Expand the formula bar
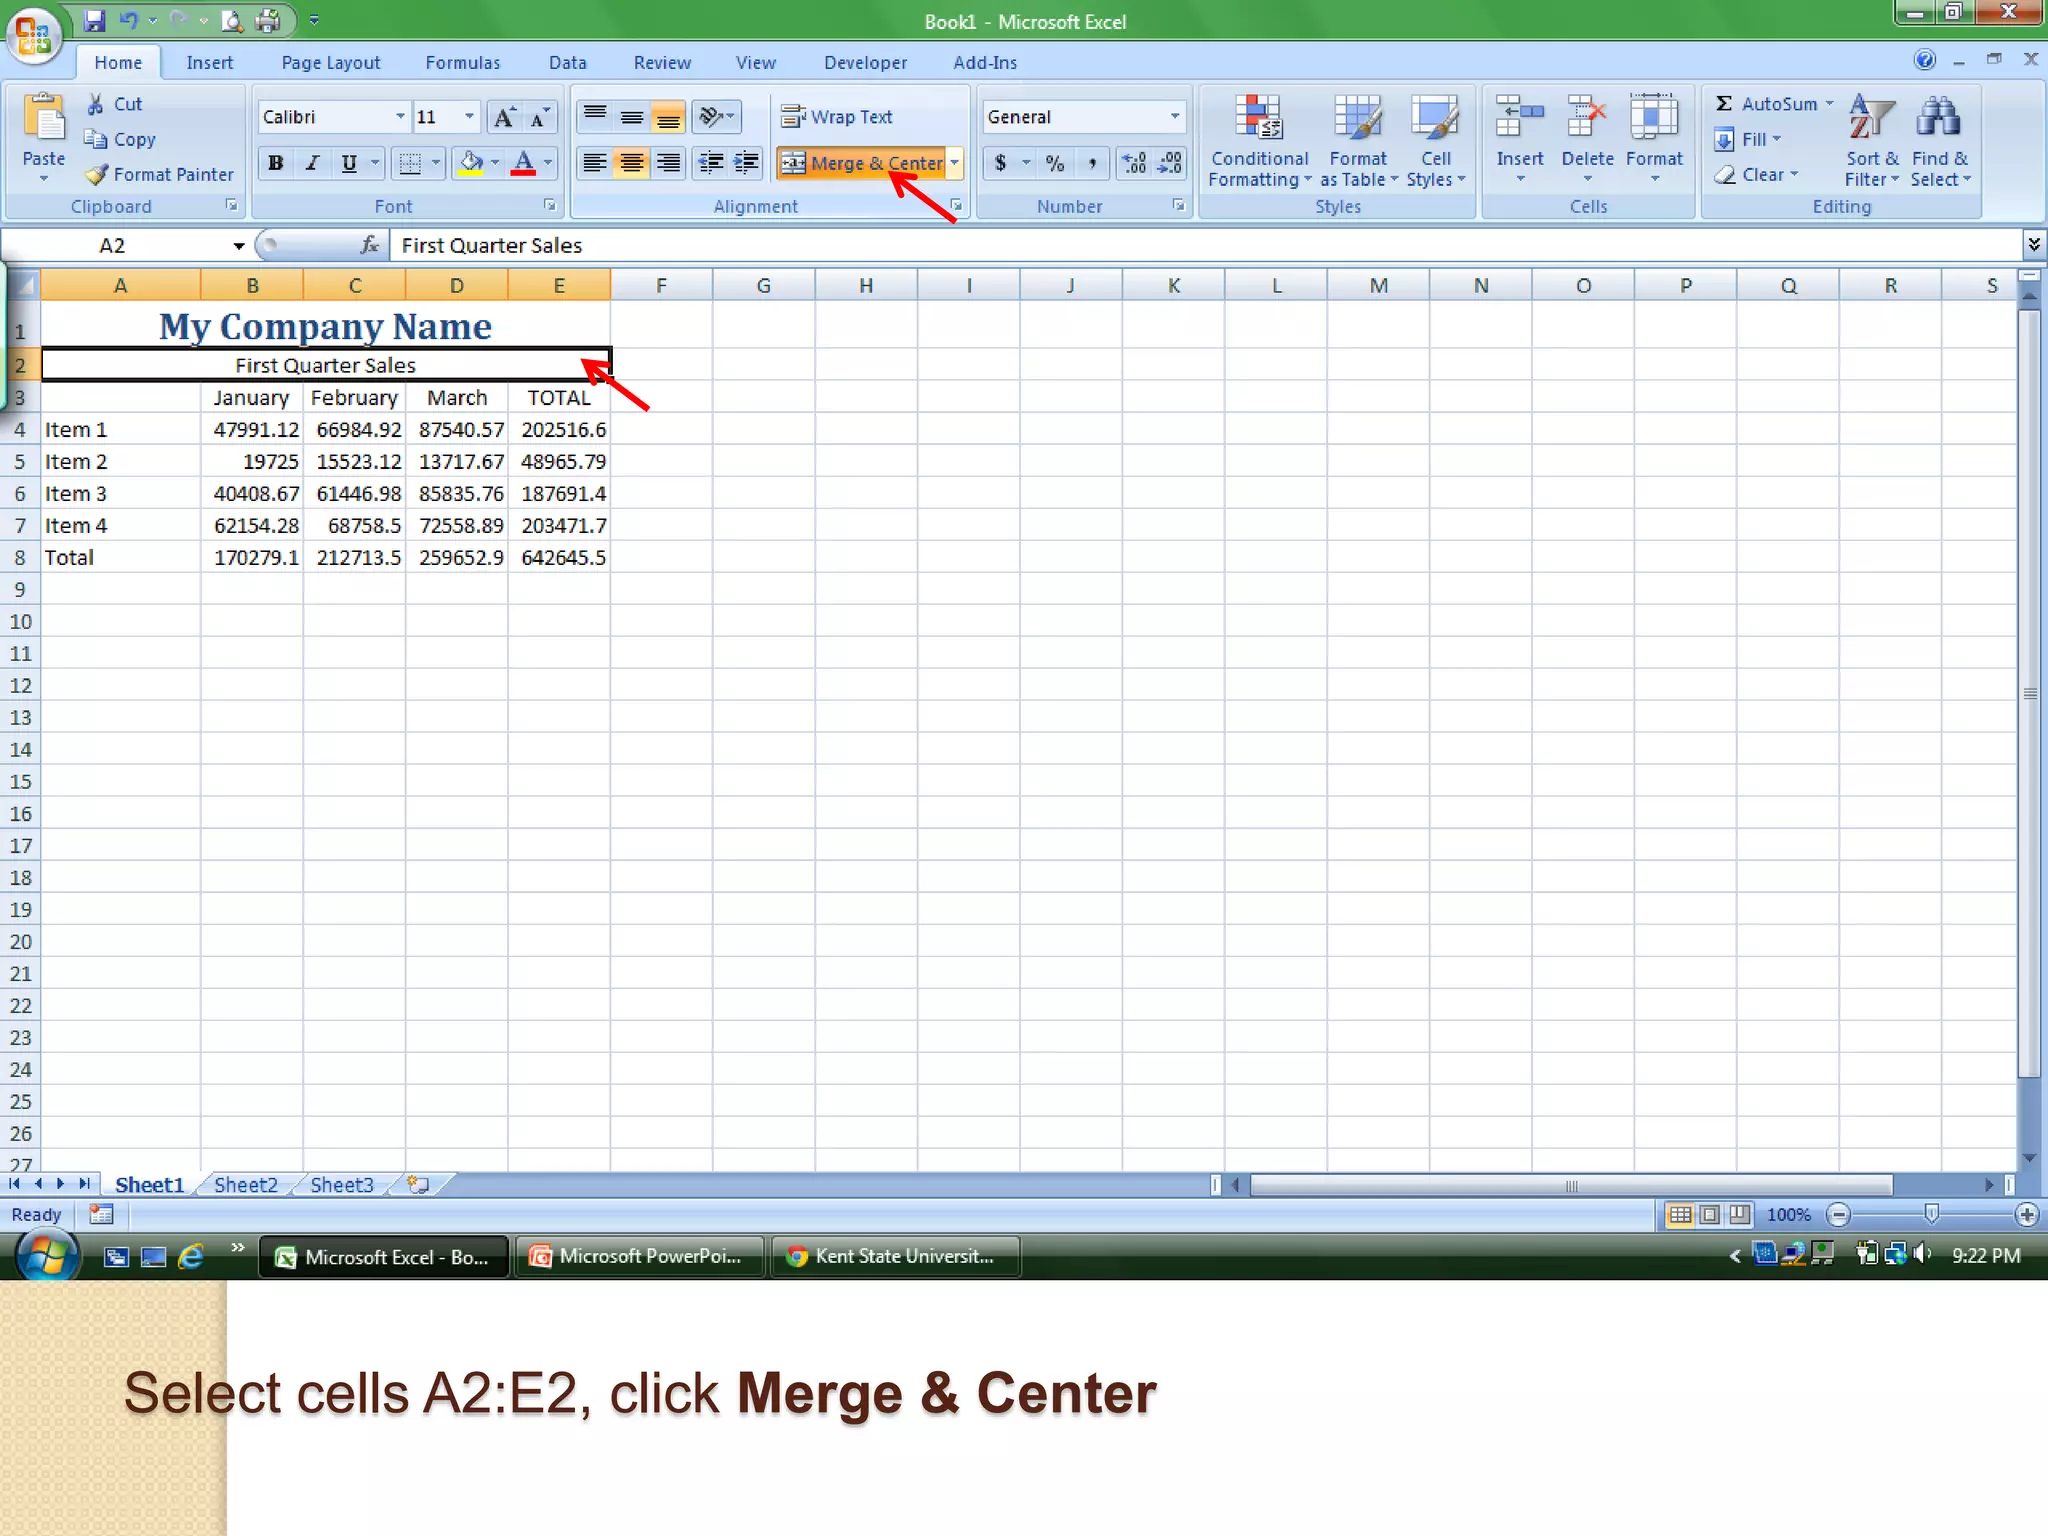 point(2033,244)
